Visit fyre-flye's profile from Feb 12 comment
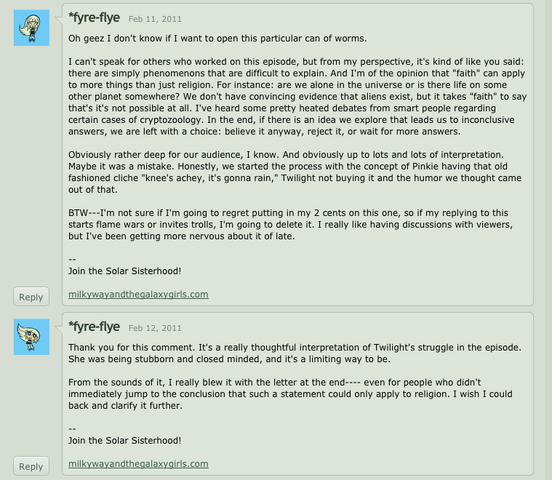The height and width of the screenshot is (480, 552). [x=94, y=327]
